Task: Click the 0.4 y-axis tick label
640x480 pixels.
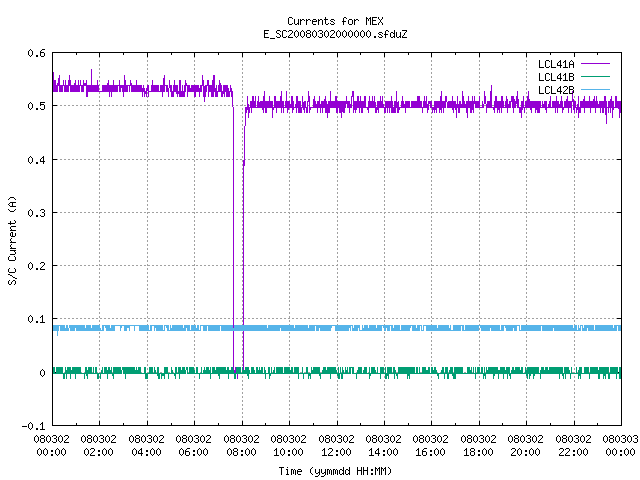Action: pos(36,160)
